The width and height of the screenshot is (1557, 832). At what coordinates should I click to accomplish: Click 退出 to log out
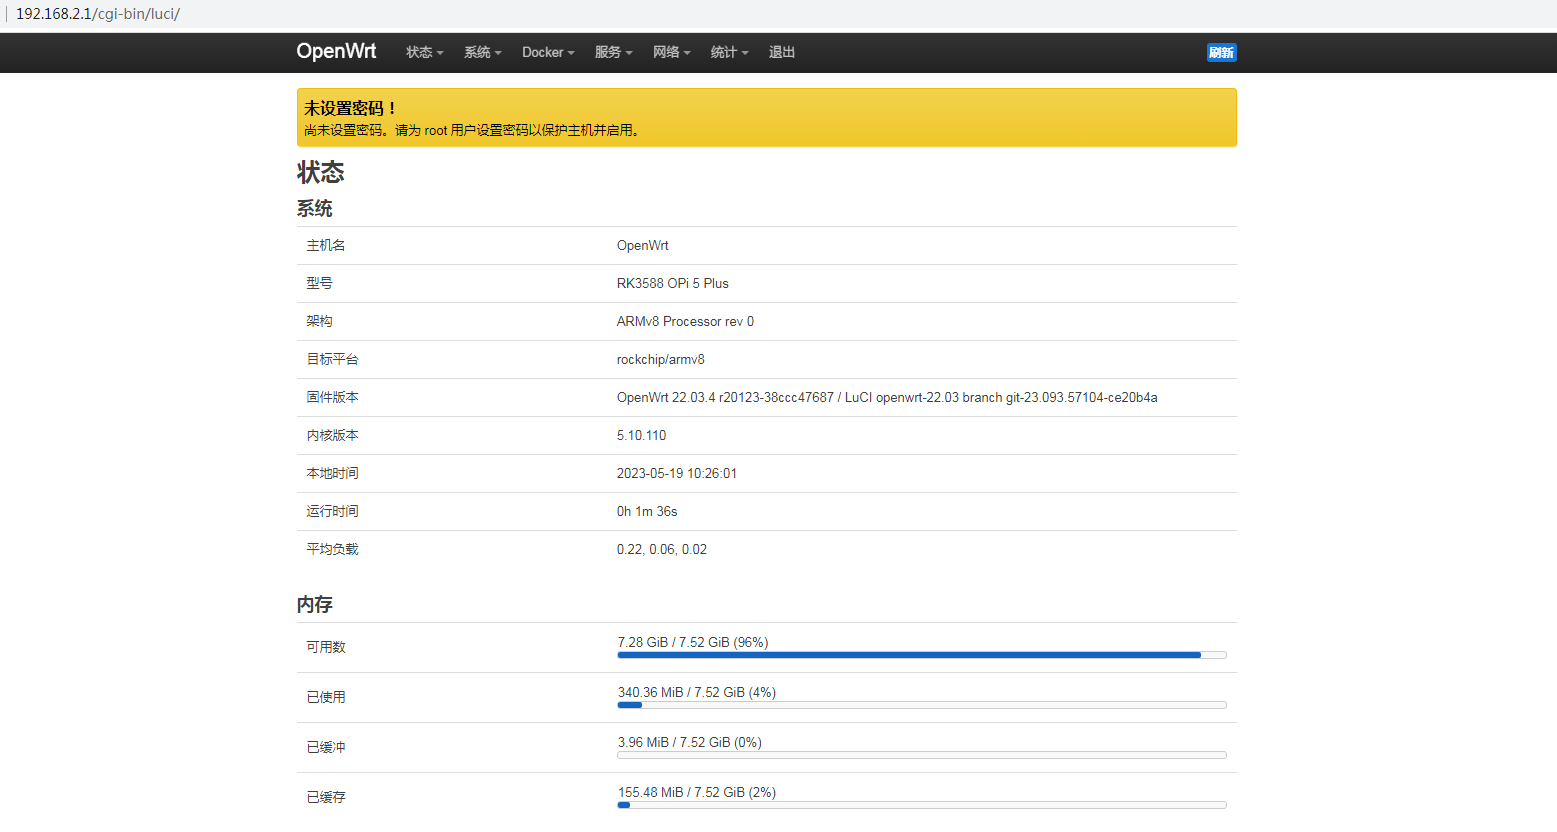[x=782, y=52]
